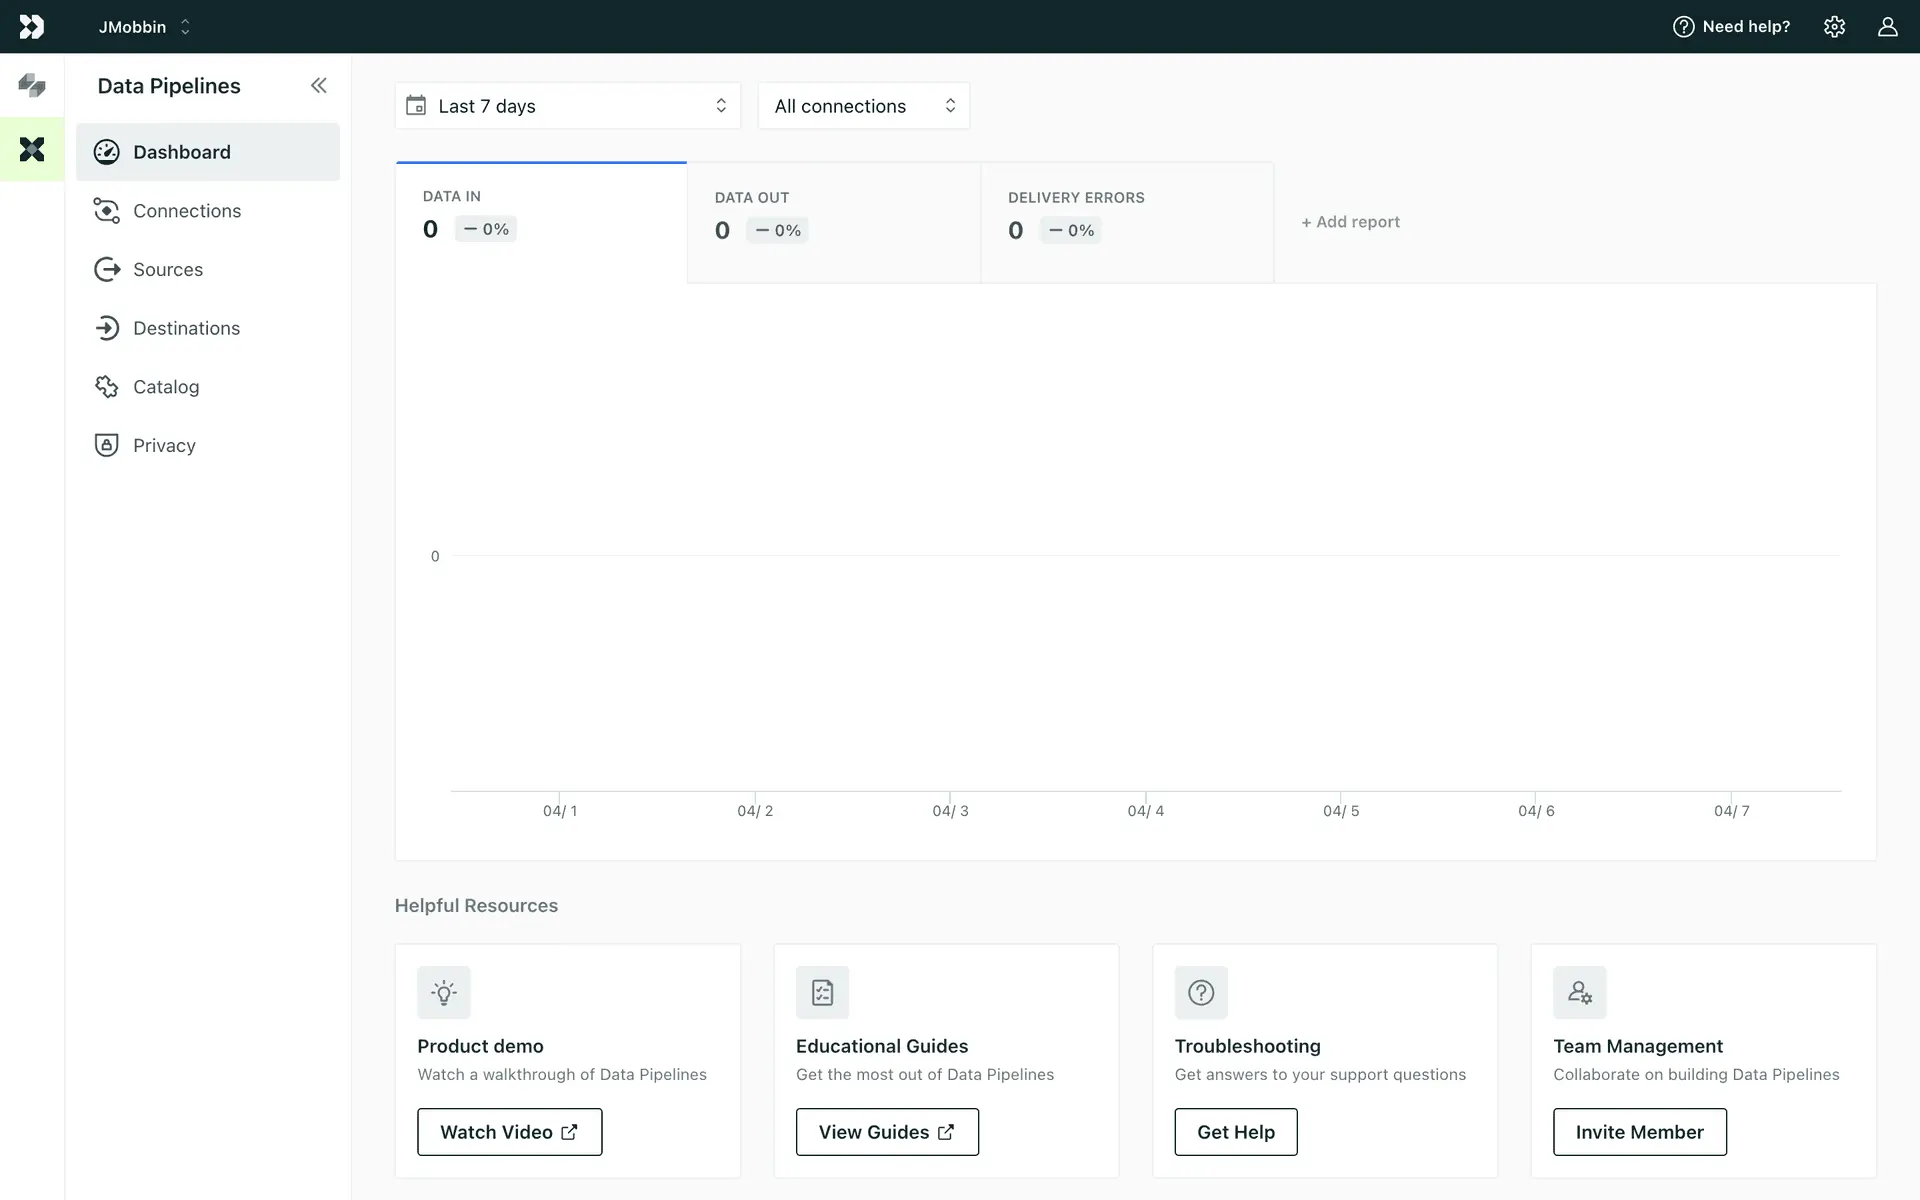Click the layered squares workspace icon
Viewport: 1920px width, 1200px height.
(32, 86)
